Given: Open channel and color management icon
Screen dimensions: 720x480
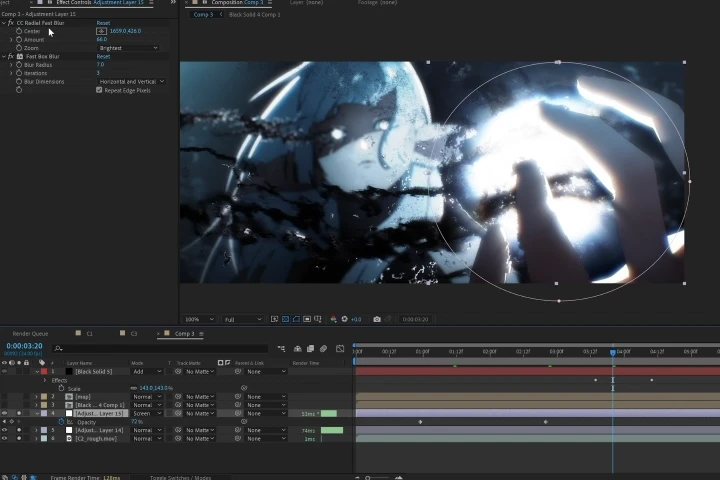Looking at the screenshot, I should click(333, 319).
